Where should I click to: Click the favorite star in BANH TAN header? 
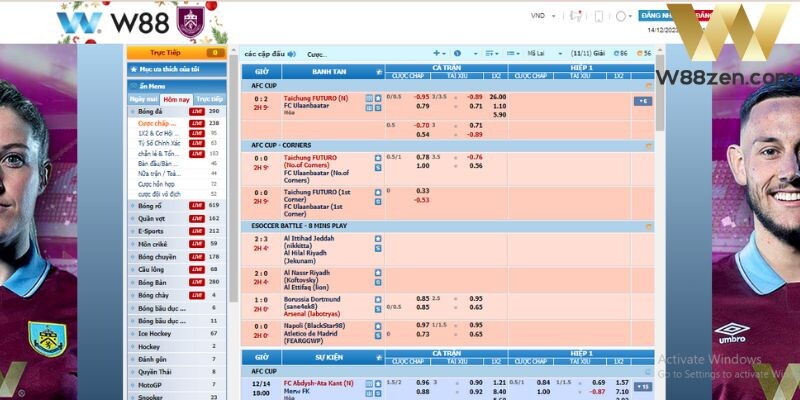point(379,72)
